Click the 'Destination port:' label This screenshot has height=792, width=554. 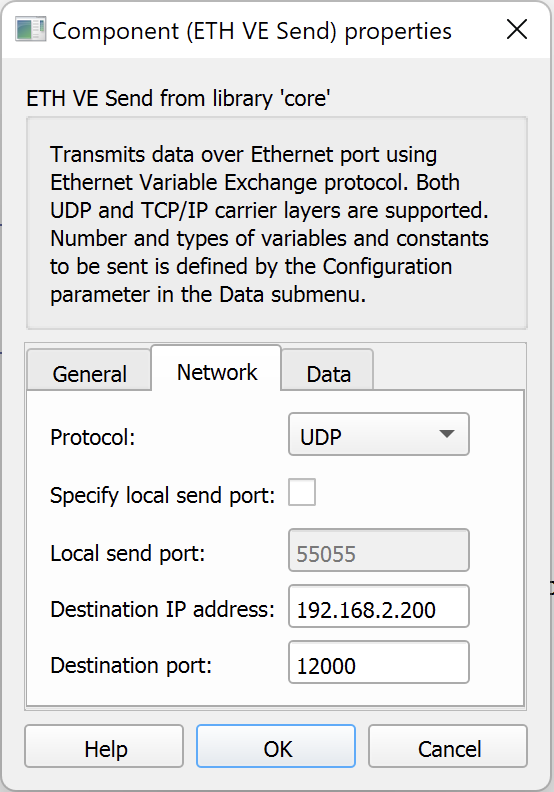click(x=131, y=666)
